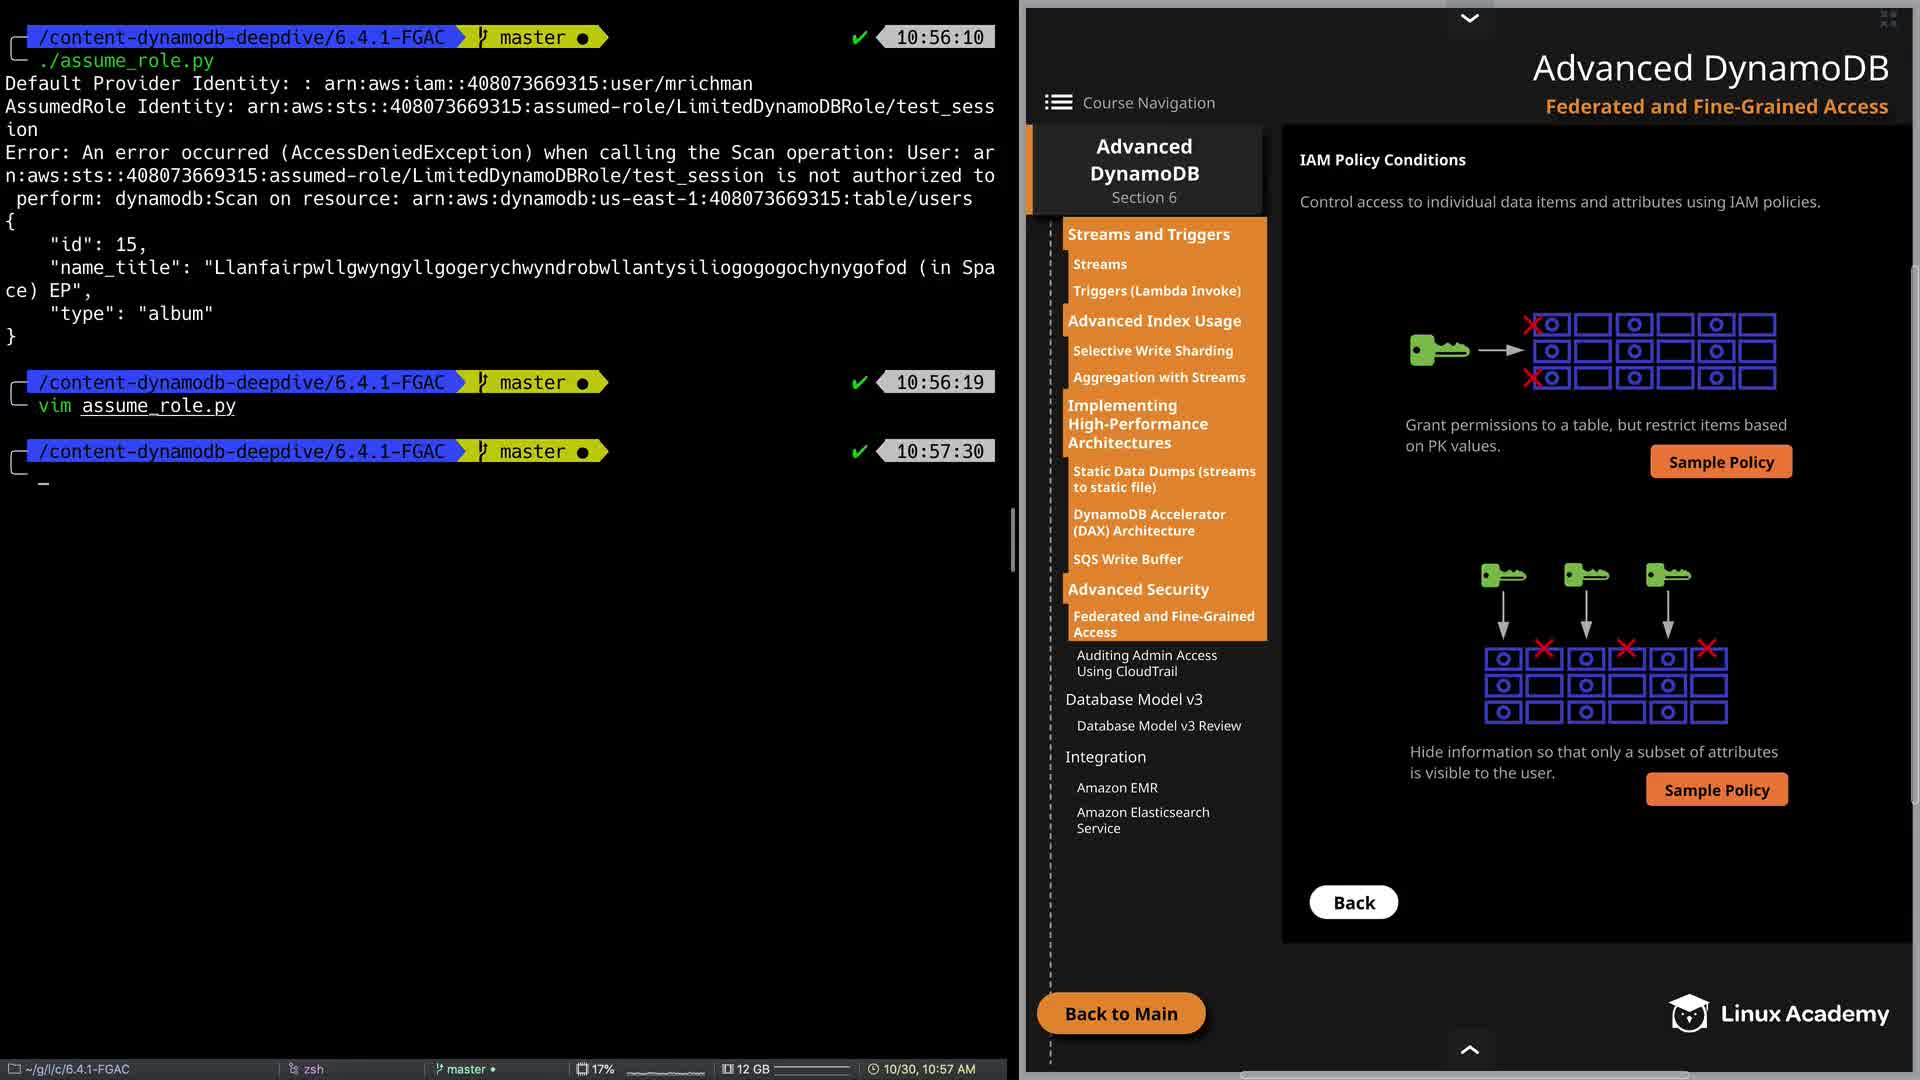Click the fullscreen exit icon top right
This screenshot has height=1080, width=1920.
tap(1888, 18)
